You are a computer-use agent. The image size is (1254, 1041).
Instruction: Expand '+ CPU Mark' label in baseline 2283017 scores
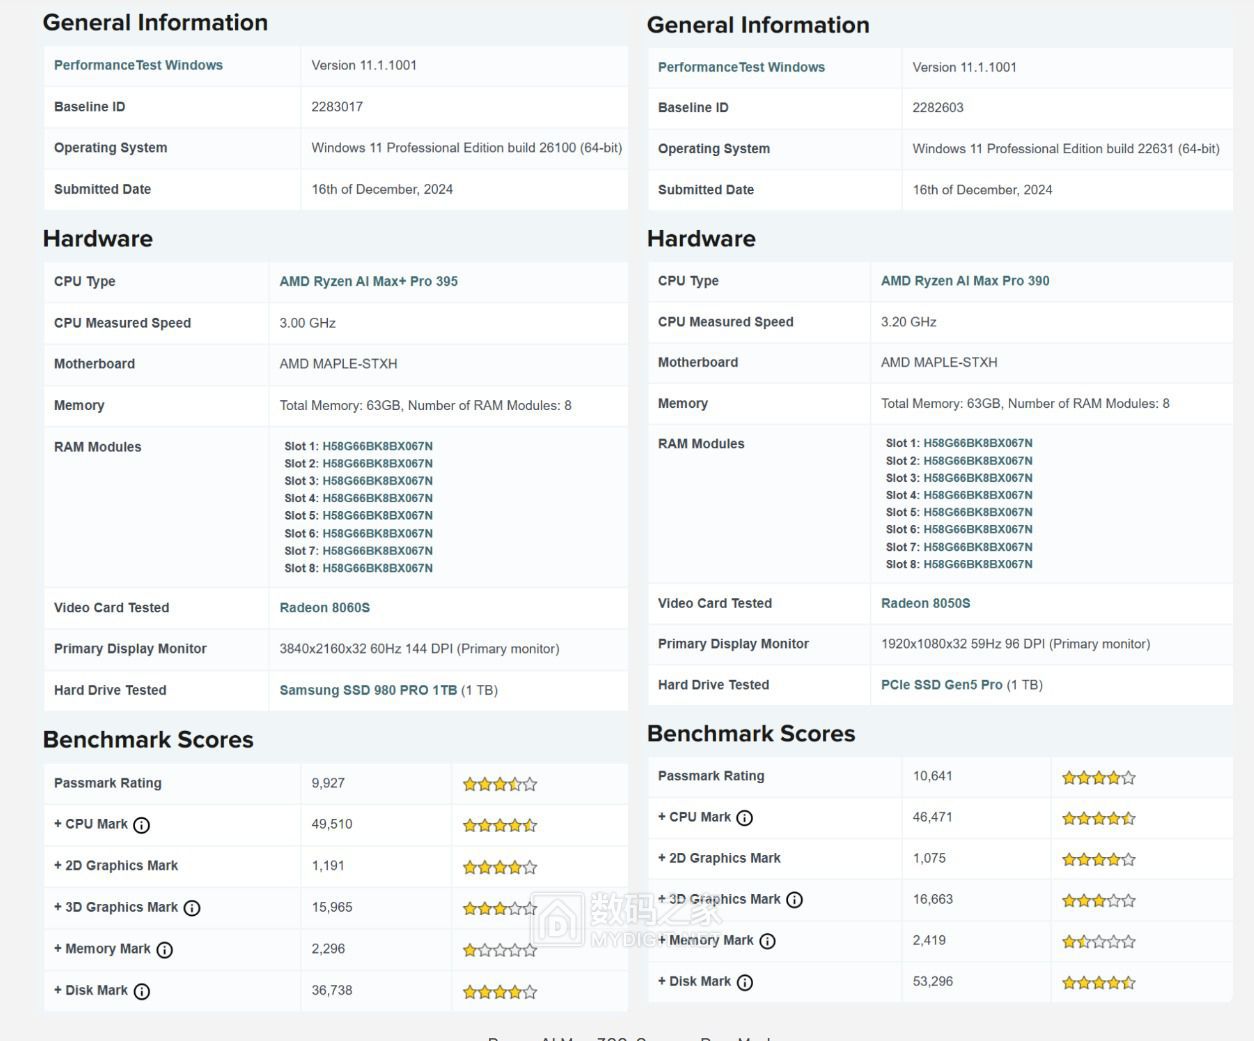click(91, 824)
